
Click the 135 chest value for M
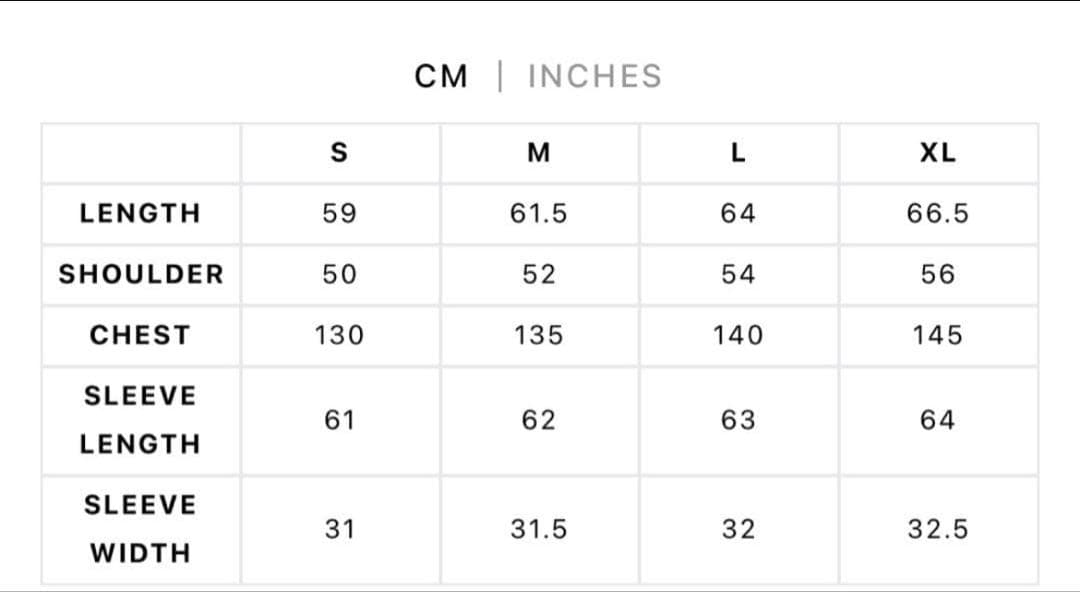pyautogui.click(x=539, y=335)
